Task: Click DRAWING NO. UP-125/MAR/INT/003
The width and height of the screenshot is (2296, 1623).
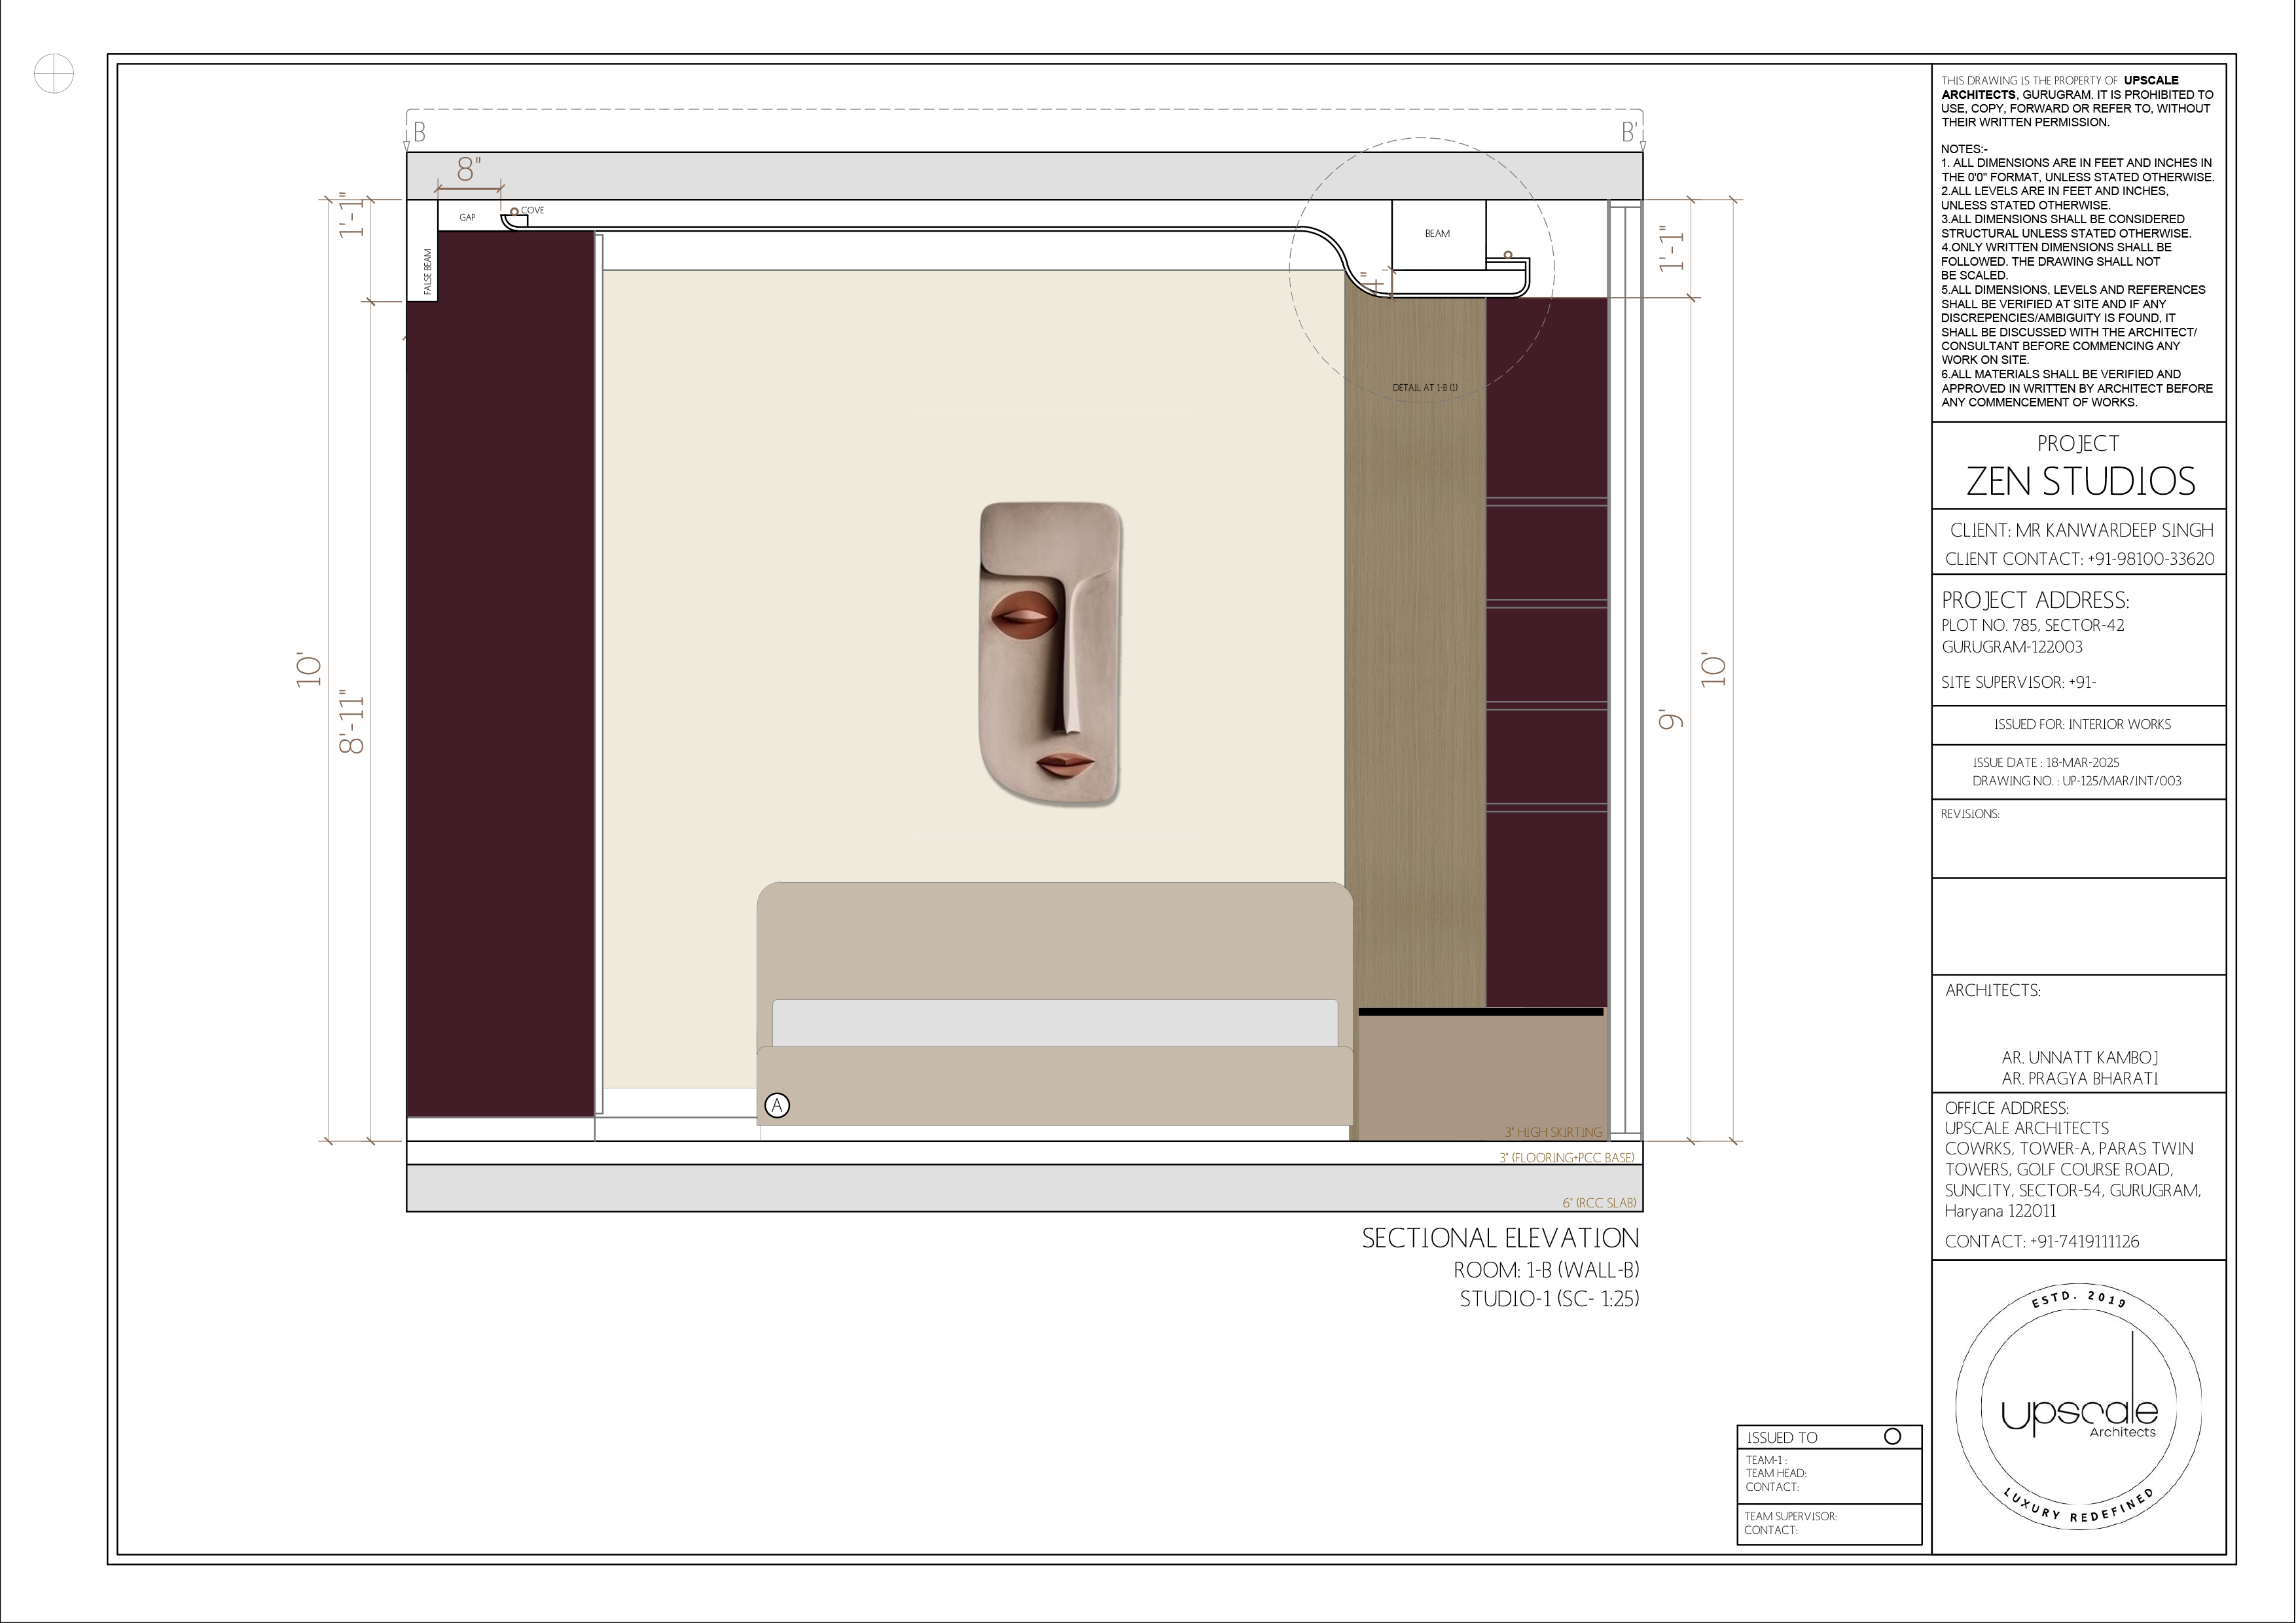Action: click(2077, 781)
